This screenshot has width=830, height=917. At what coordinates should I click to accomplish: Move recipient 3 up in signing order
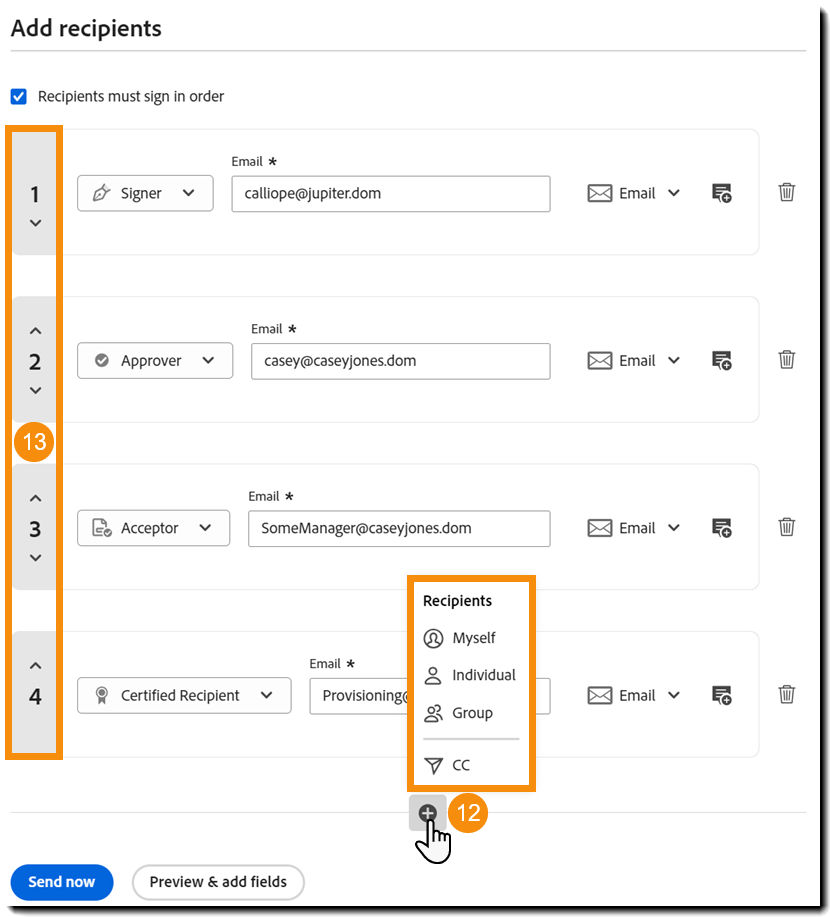point(34,496)
